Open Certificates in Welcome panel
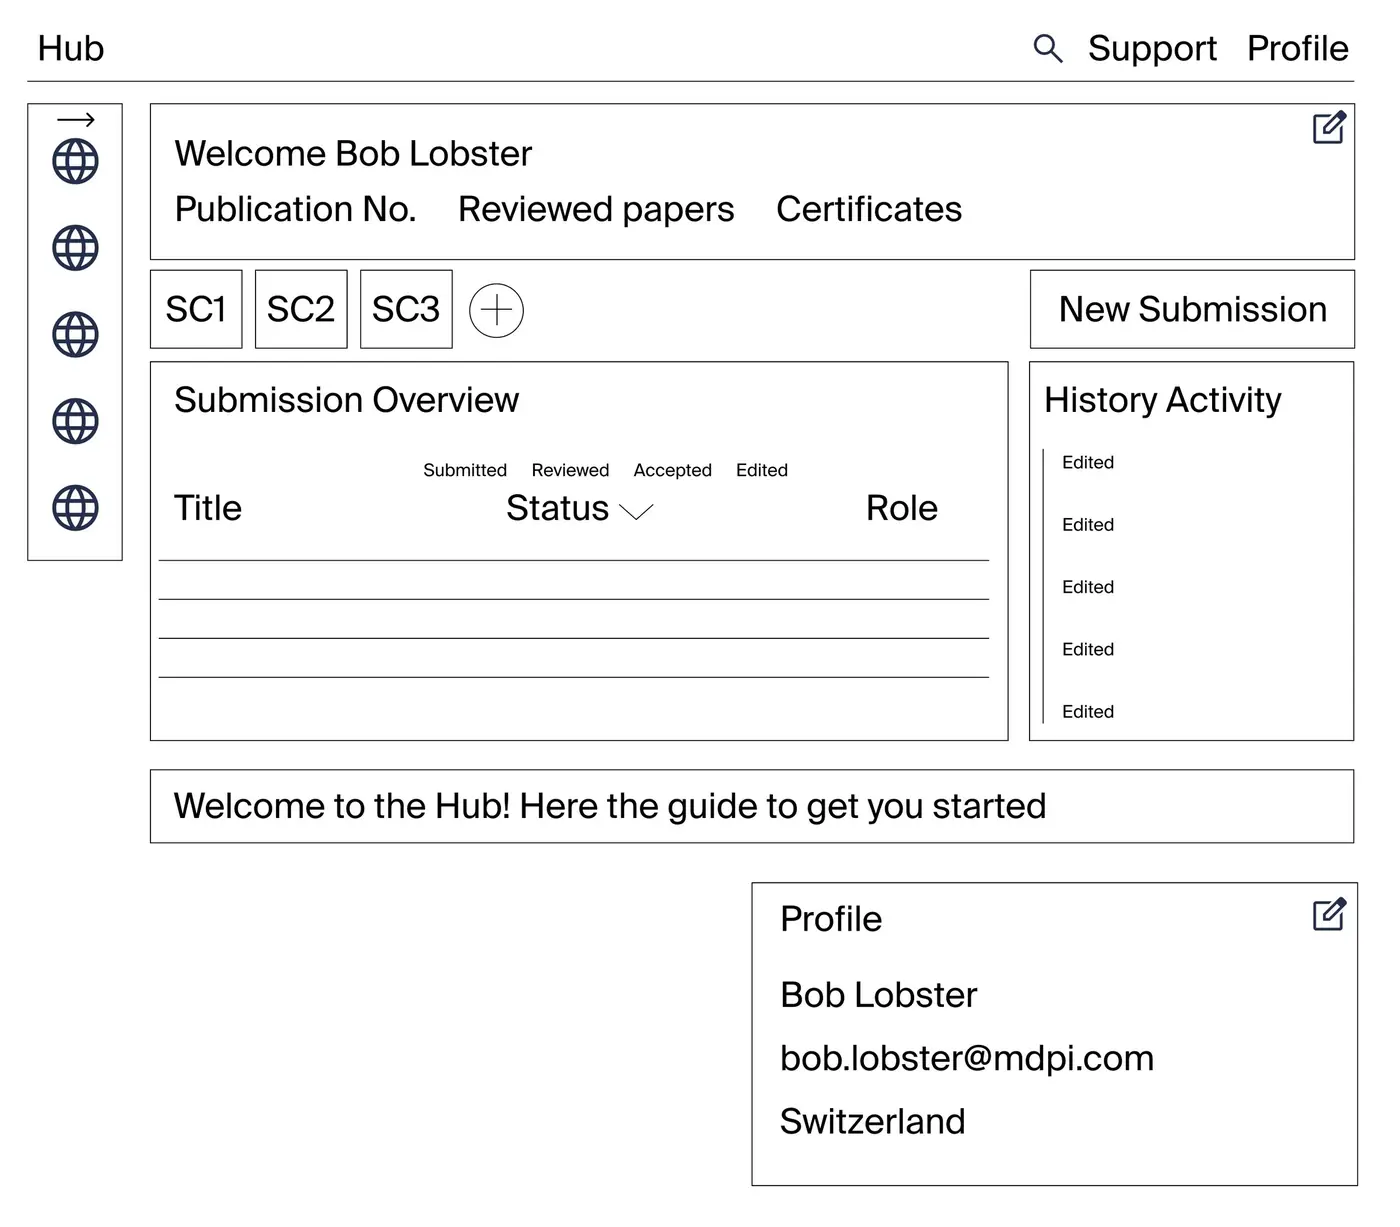Viewport: 1400px width, 1227px height. pyautogui.click(x=869, y=209)
